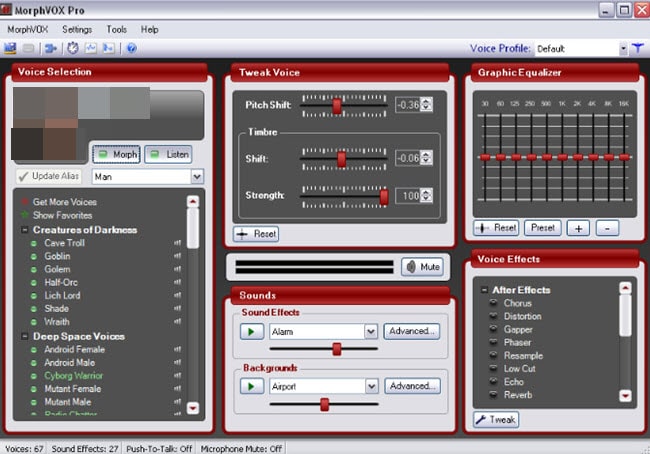
Task: Click the green star beside Show Favorites
Action: [x=25, y=215]
